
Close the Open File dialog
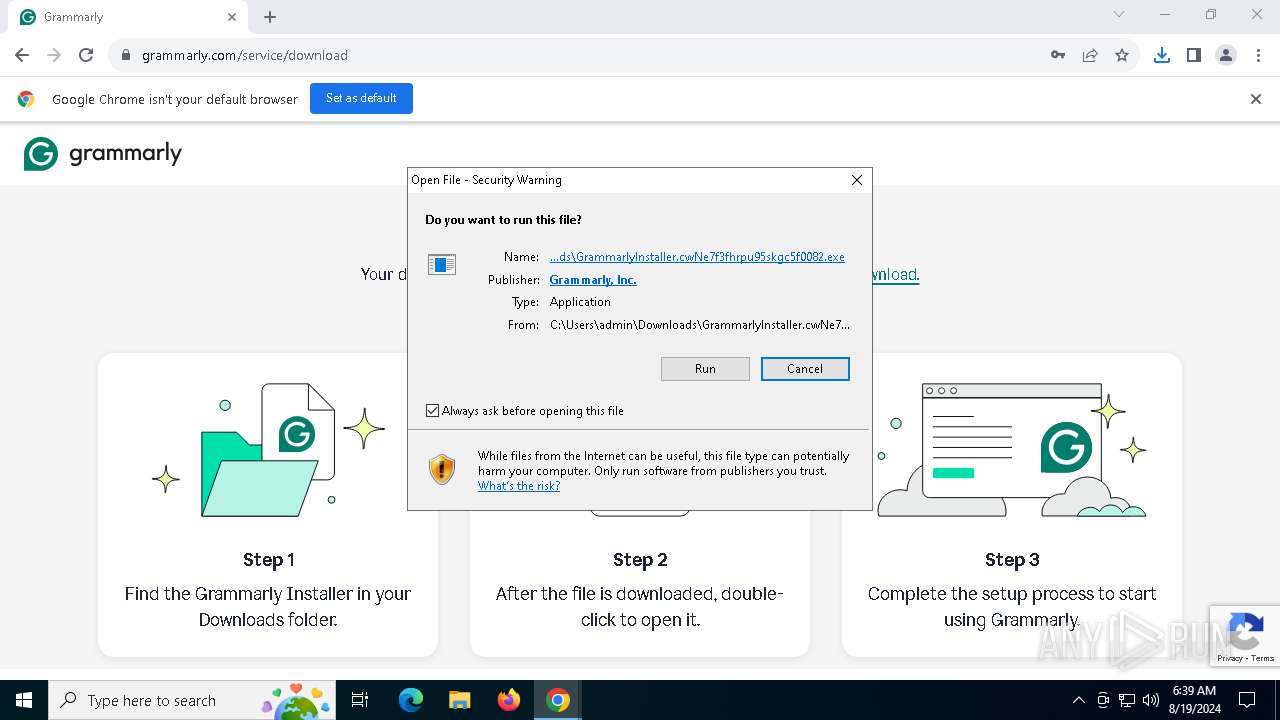coord(856,180)
